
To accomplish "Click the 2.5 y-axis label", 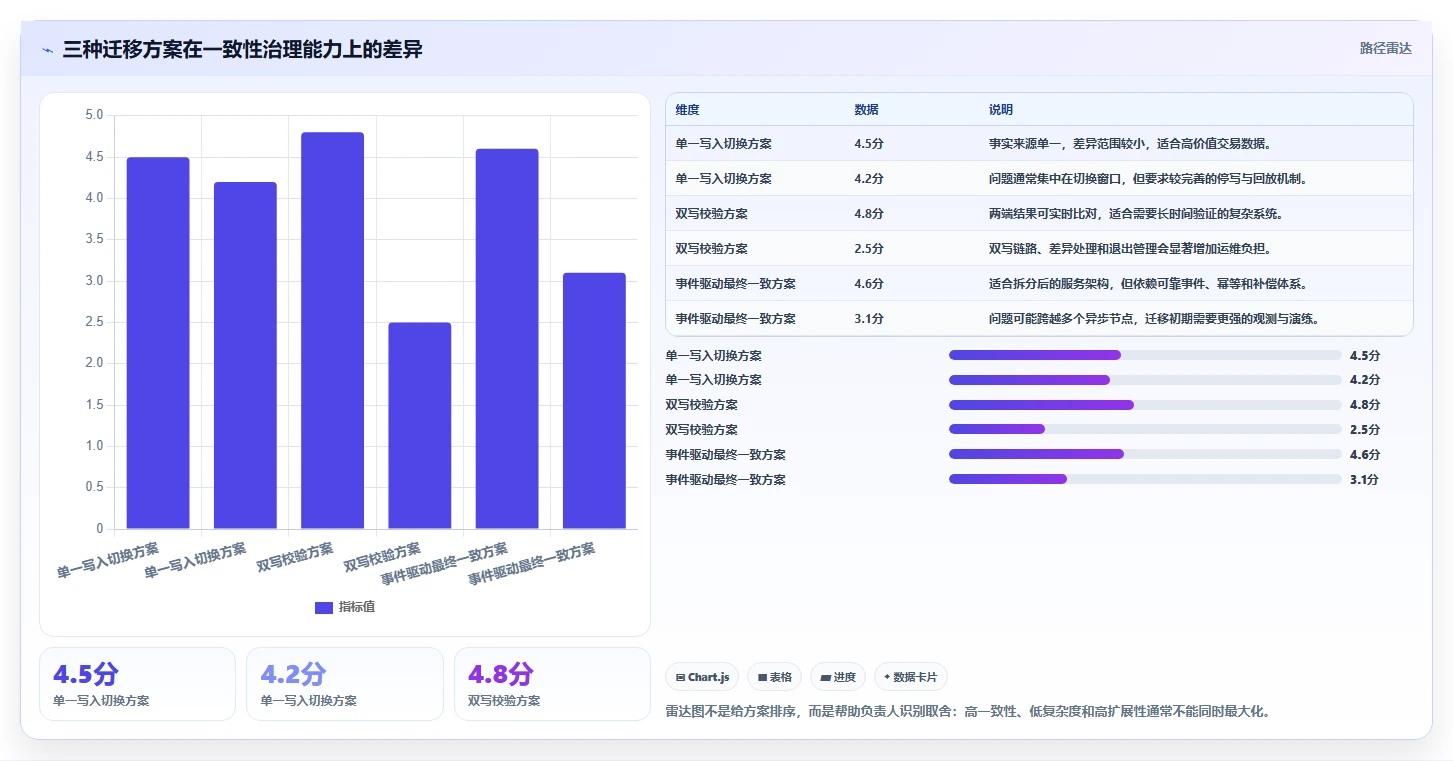I will pyautogui.click(x=94, y=322).
